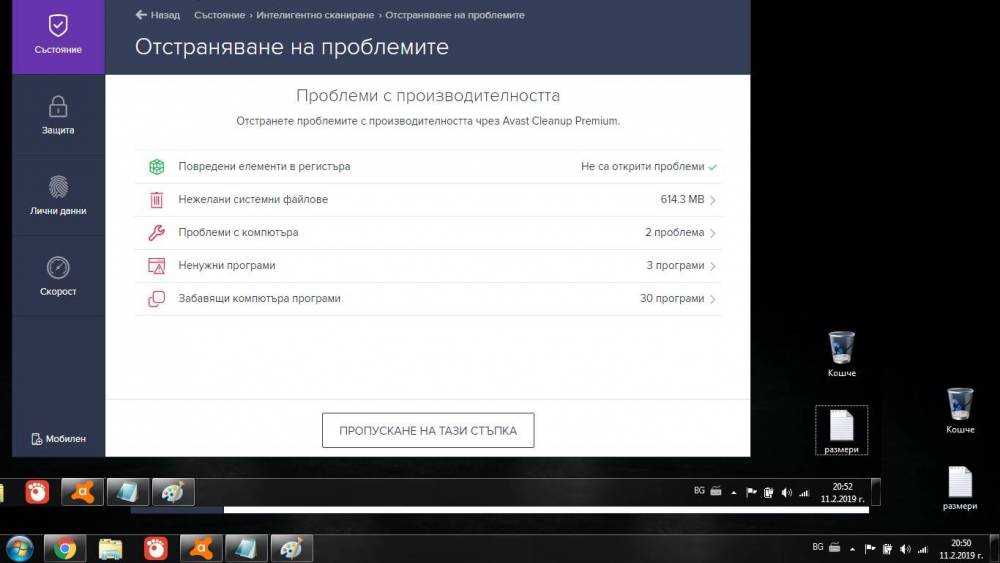Select Проблеми с компютъра row label
This screenshot has width=1000, height=563.
[238, 233]
